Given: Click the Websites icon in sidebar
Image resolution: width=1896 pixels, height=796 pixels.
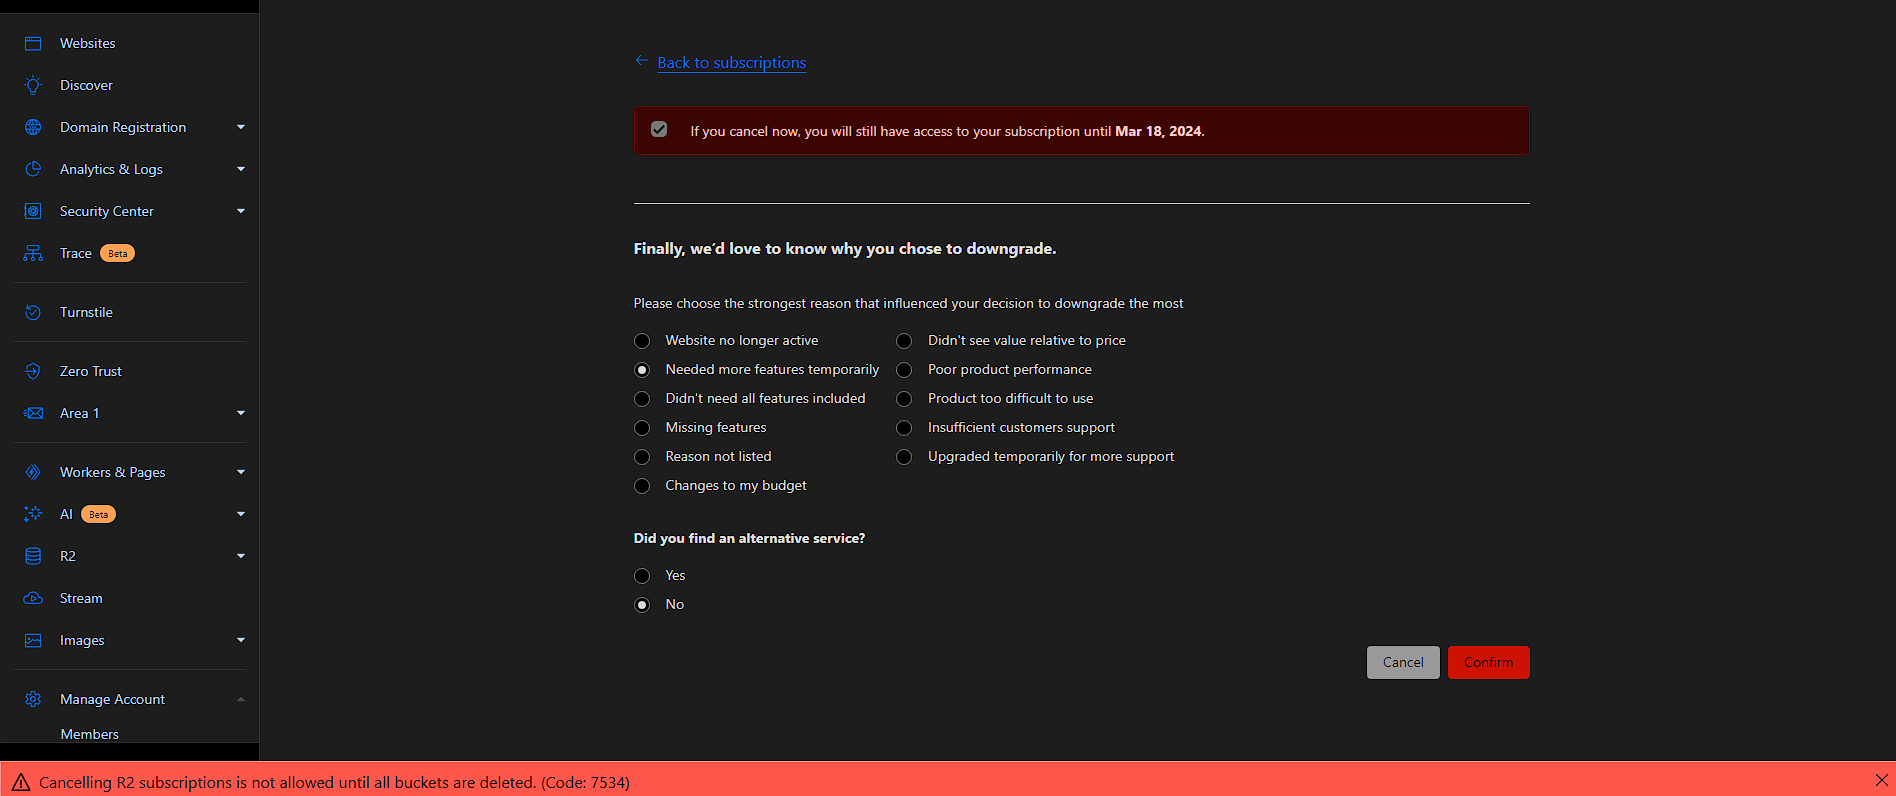Looking at the screenshot, I should tap(33, 43).
